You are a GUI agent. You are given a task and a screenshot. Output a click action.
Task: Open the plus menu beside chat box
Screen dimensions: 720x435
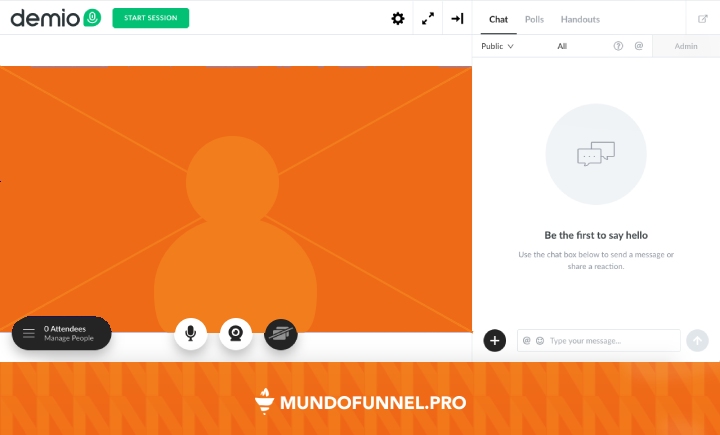pyautogui.click(x=495, y=341)
